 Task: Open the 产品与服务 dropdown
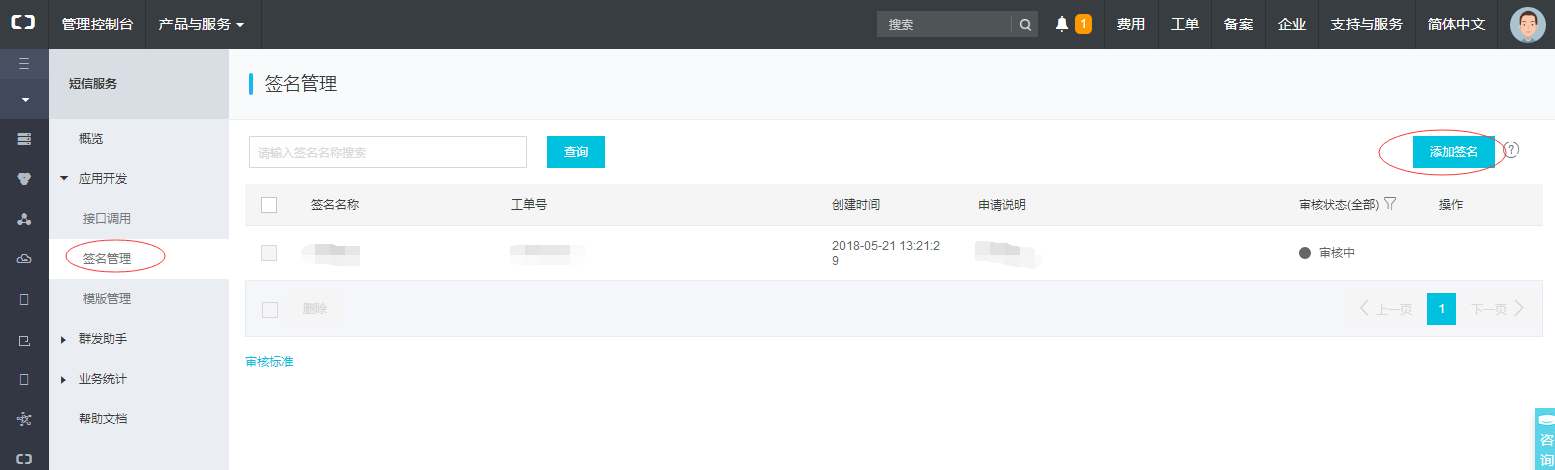click(x=201, y=24)
